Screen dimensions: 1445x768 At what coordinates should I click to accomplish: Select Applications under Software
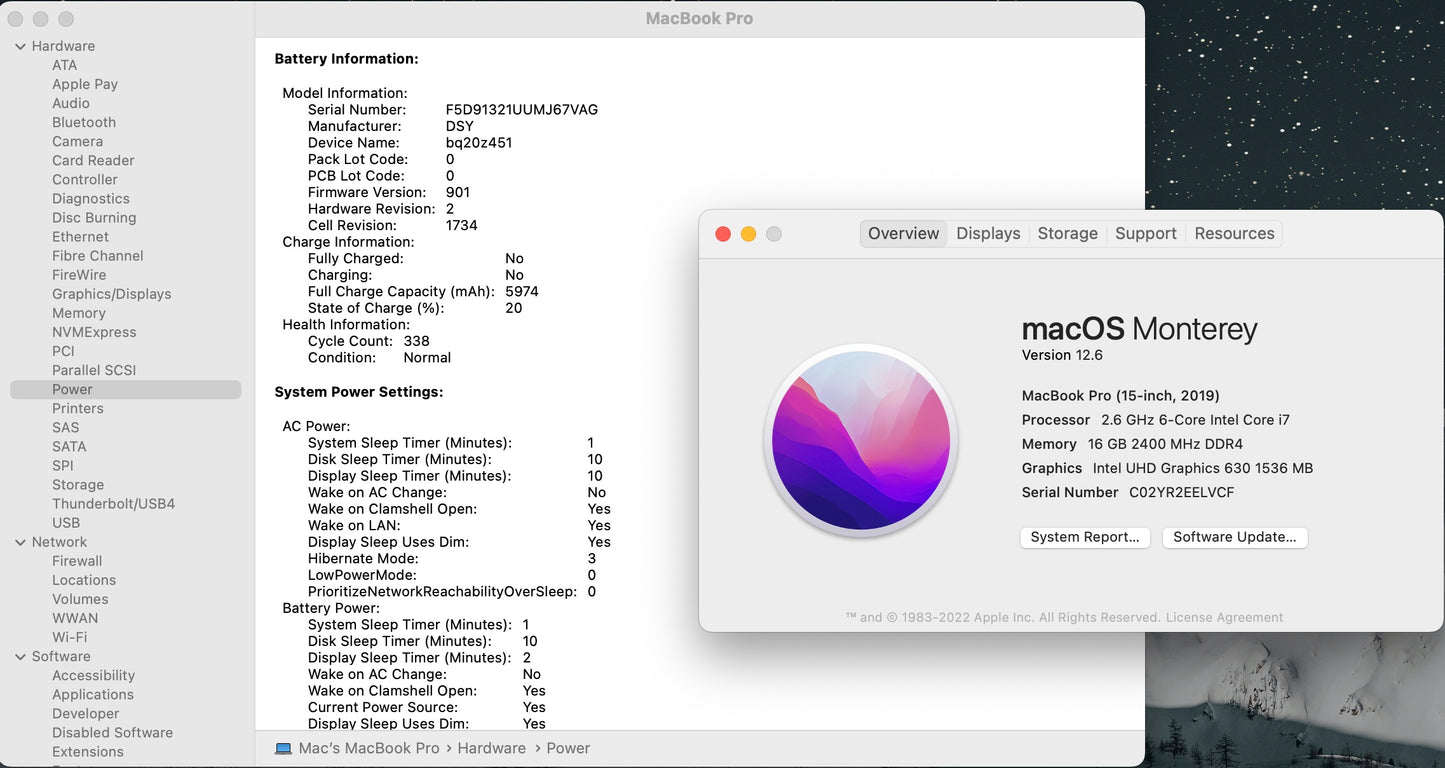pyautogui.click(x=93, y=694)
